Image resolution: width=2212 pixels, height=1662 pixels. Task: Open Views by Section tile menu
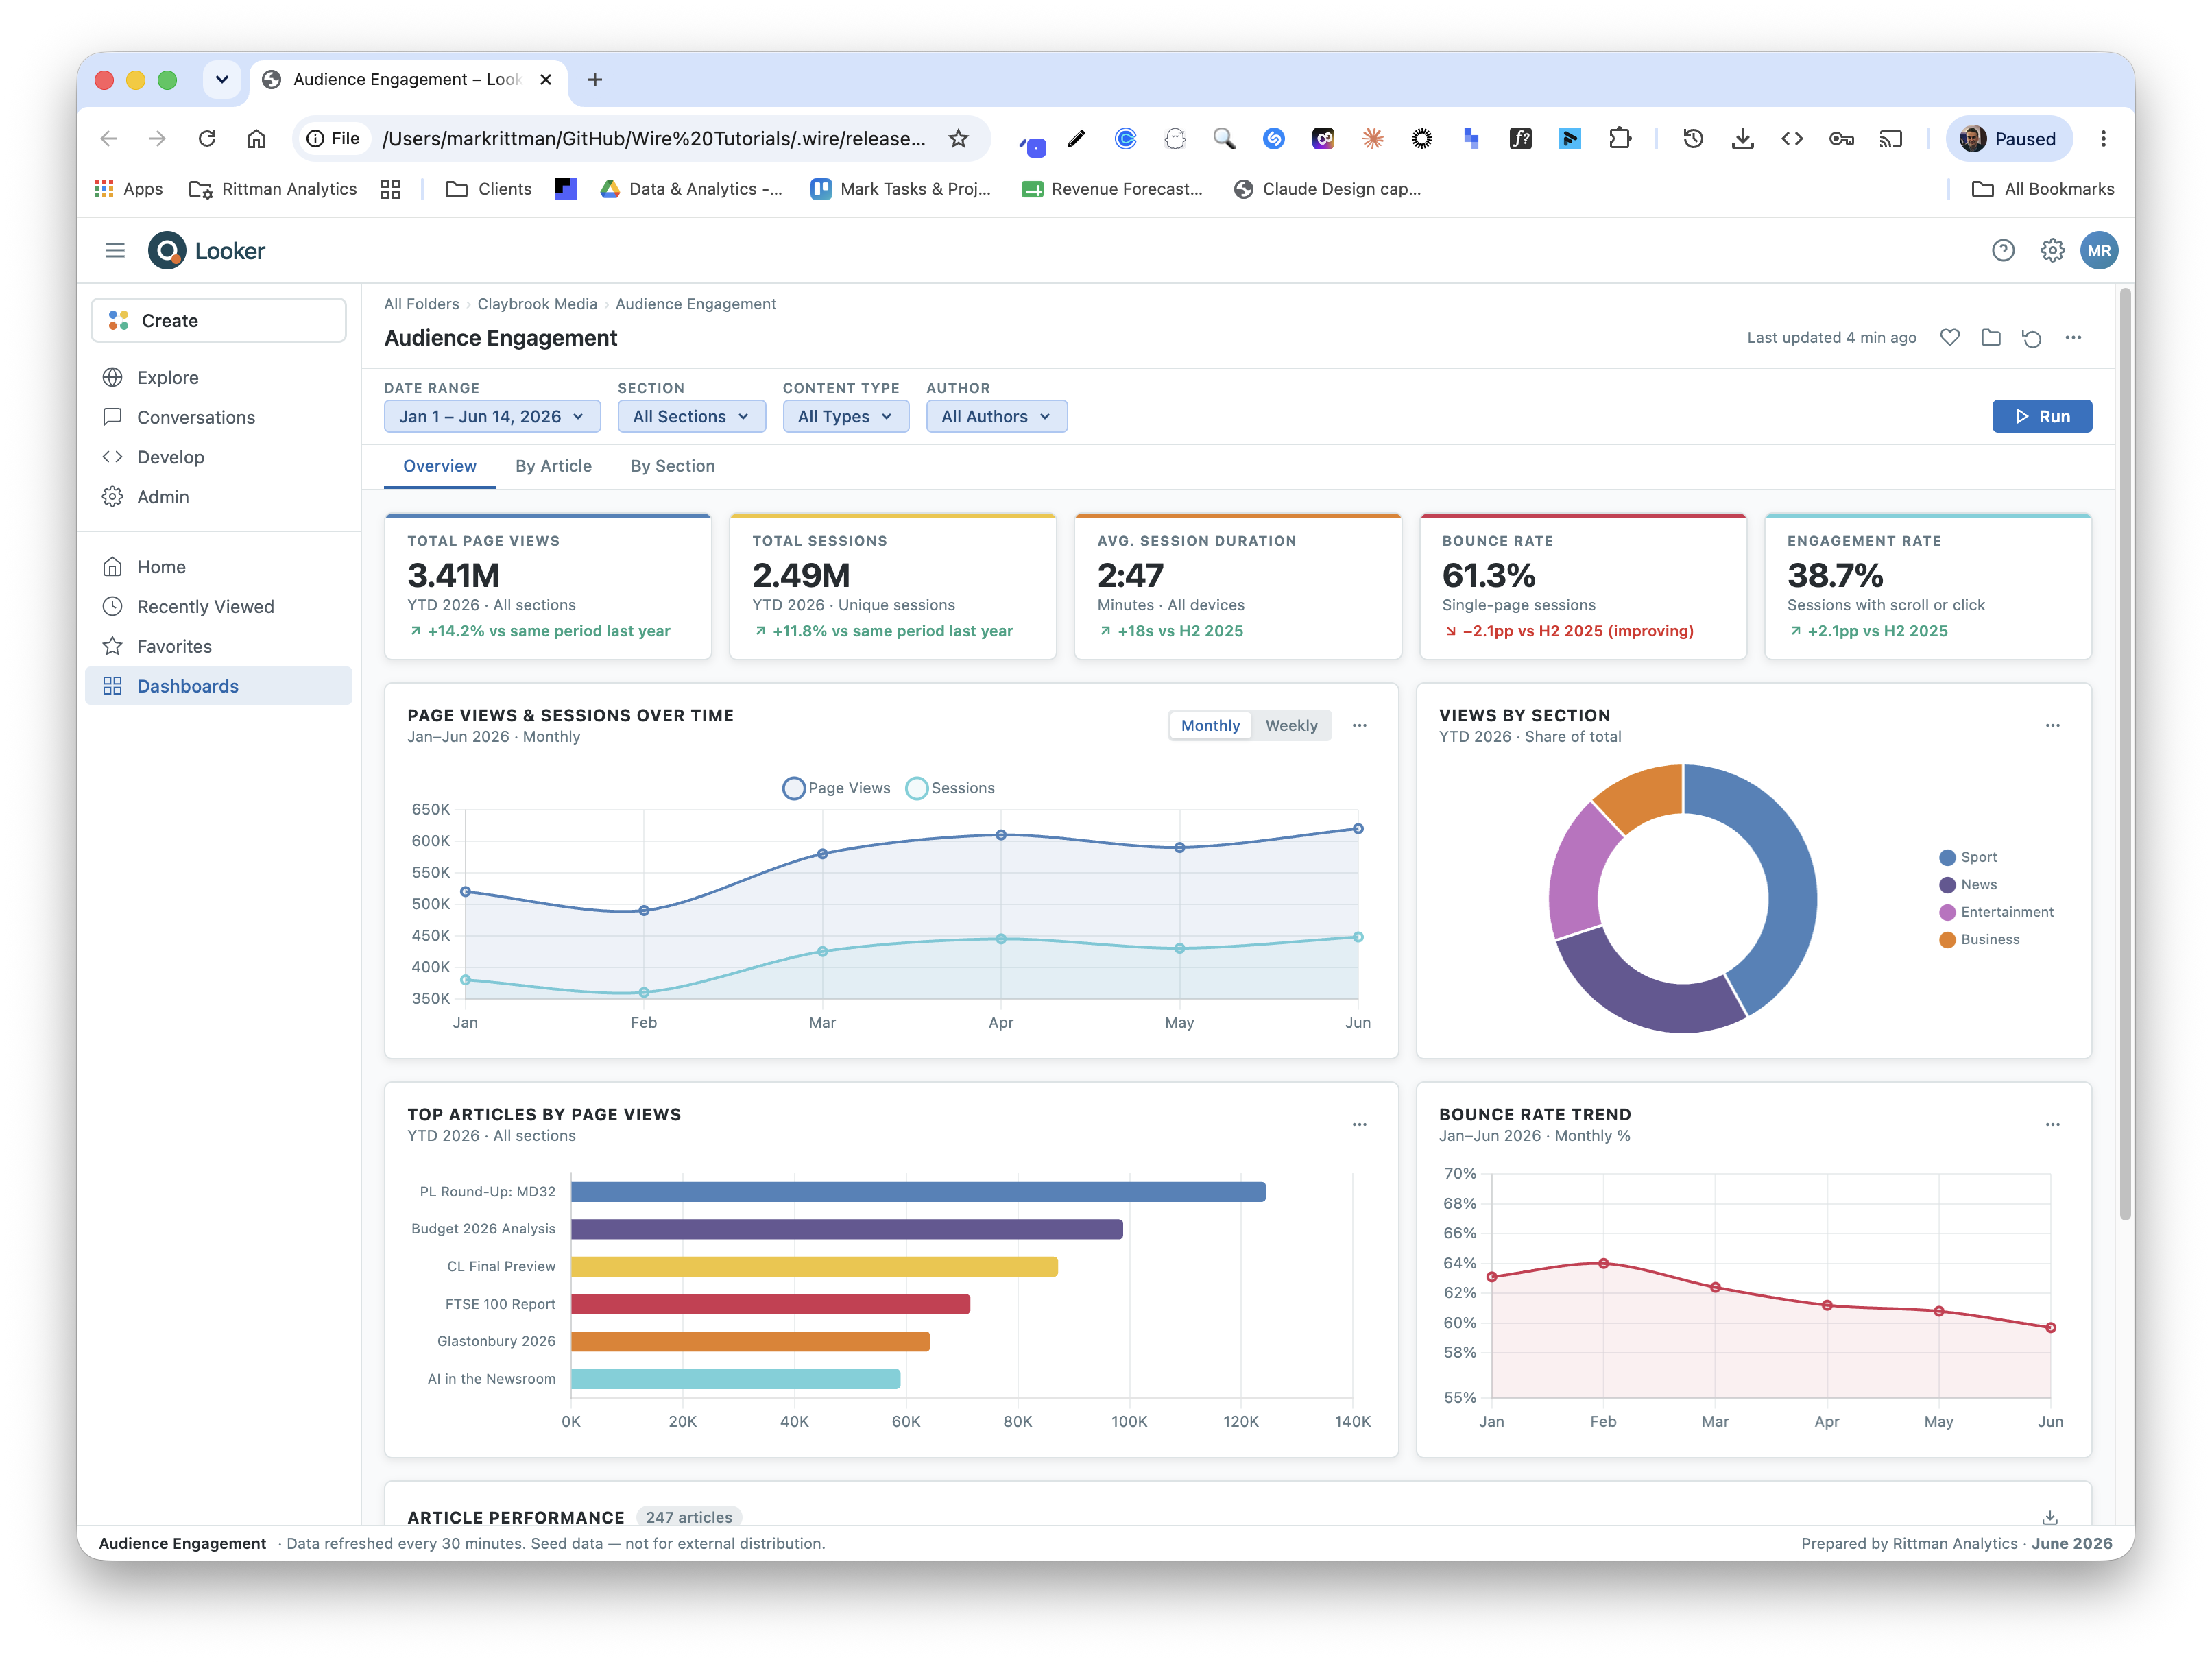click(2052, 725)
